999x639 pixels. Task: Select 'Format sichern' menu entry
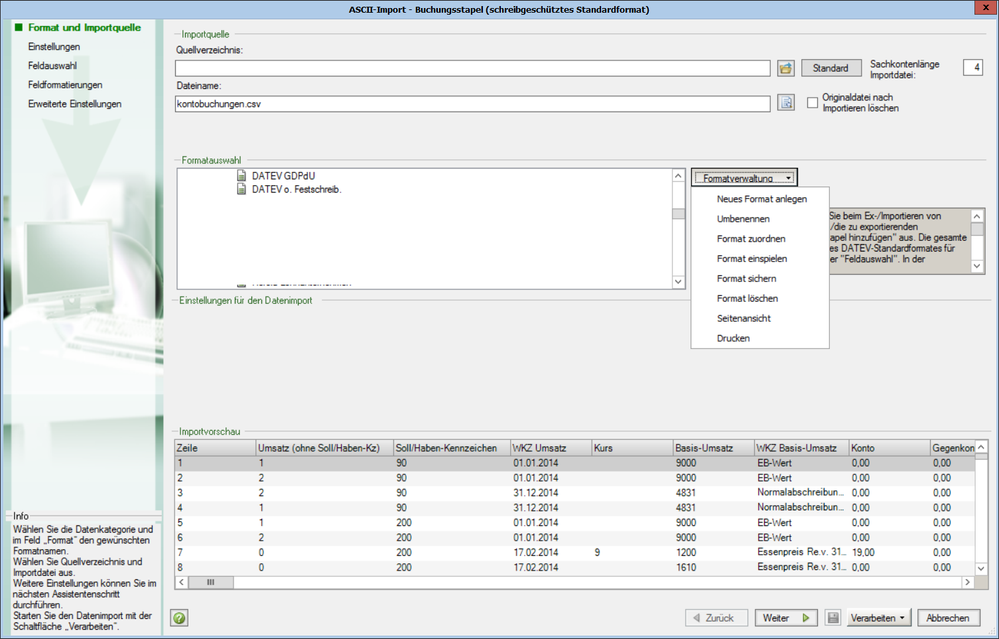pos(746,279)
